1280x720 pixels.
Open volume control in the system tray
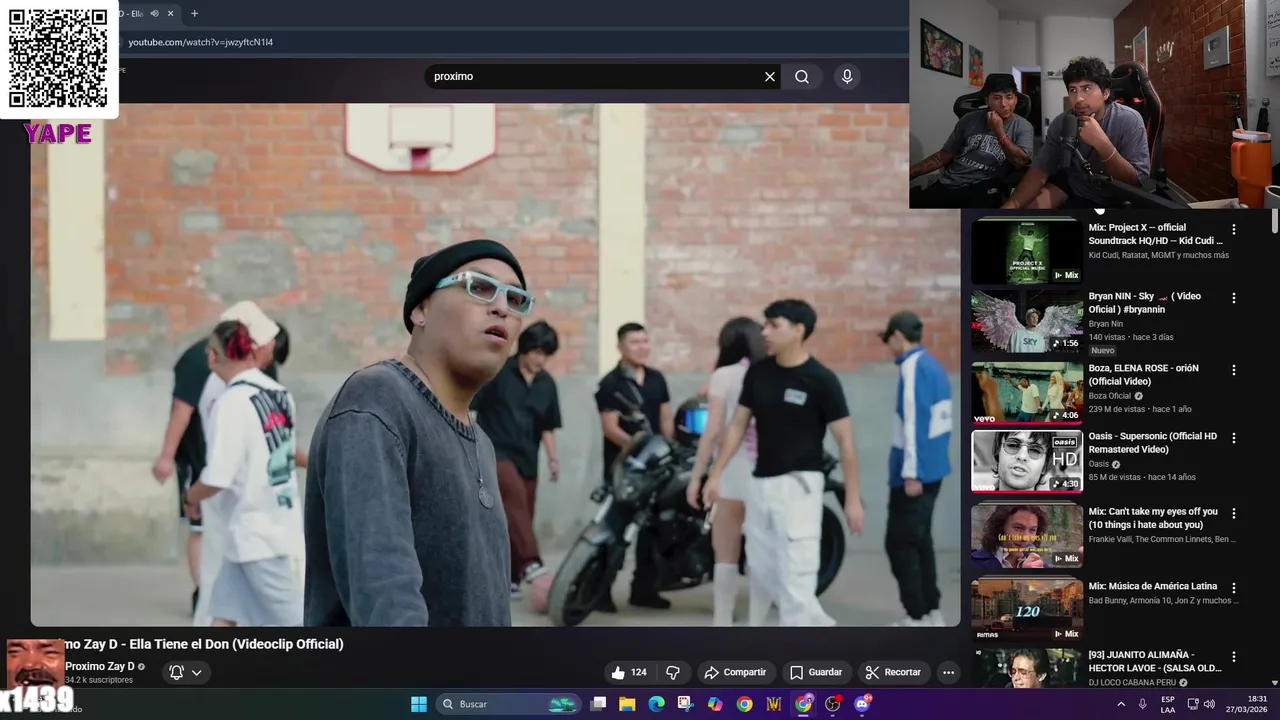point(1210,704)
